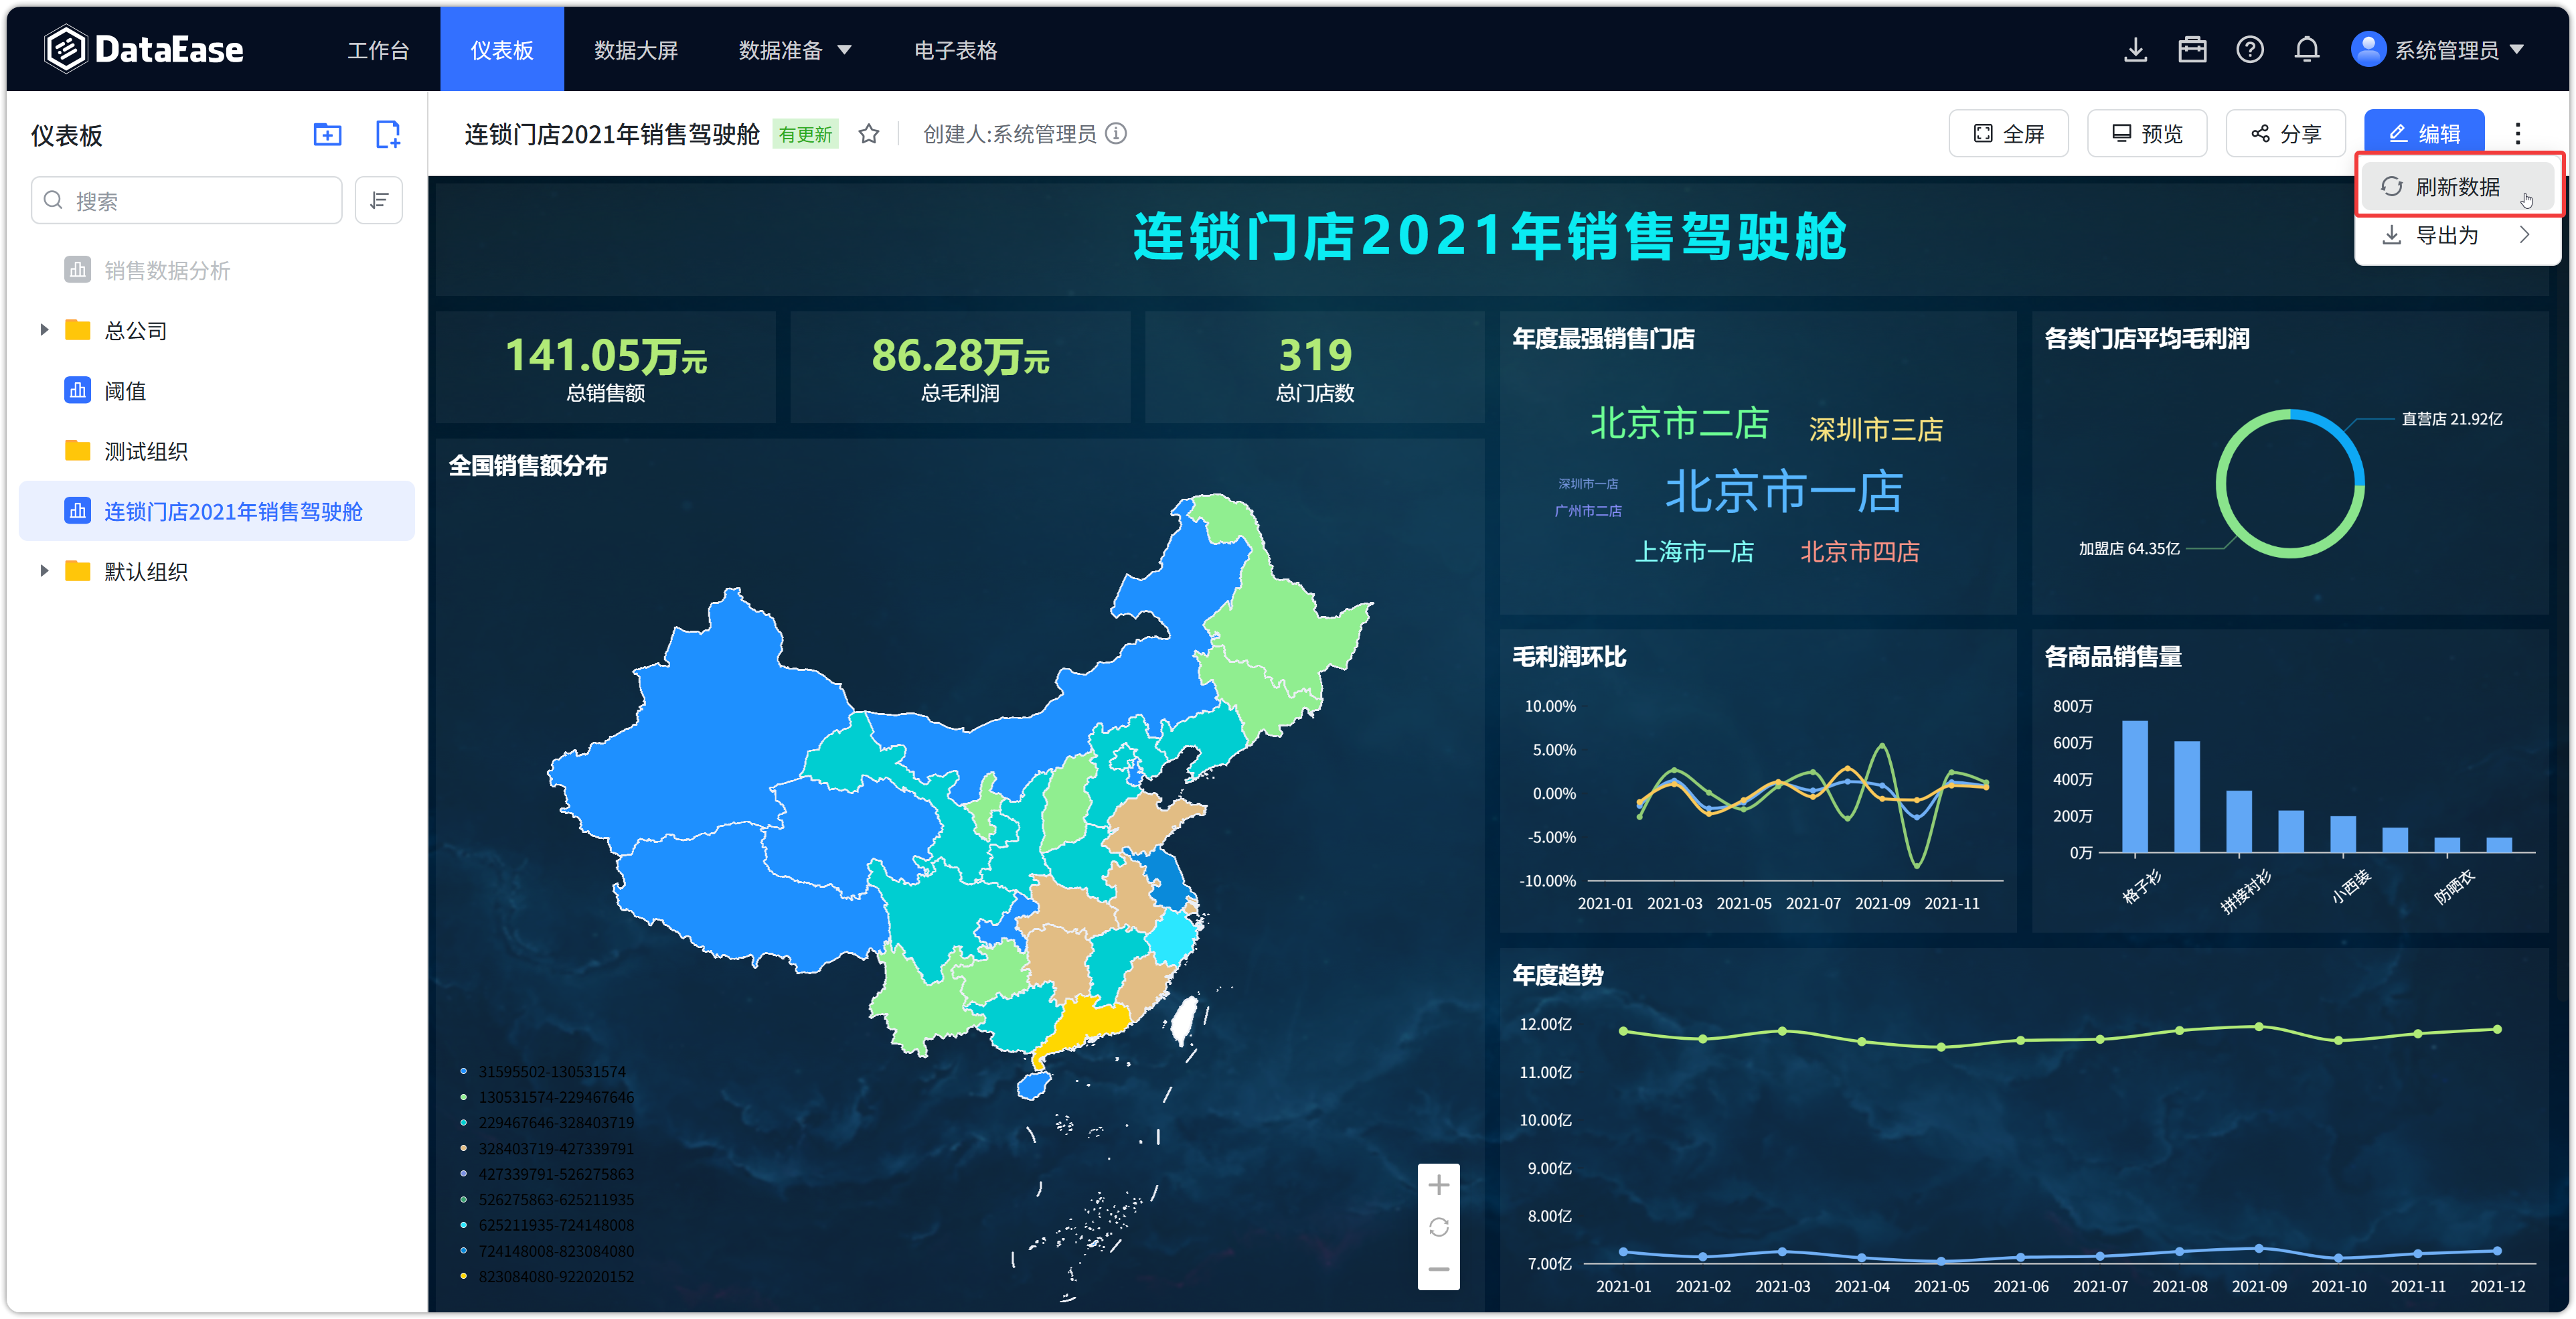The image size is (2576, 1319).
Task: Open 连锁门店2021年销售驾驶舱 in the tree
Action: (x=217, y=512)
